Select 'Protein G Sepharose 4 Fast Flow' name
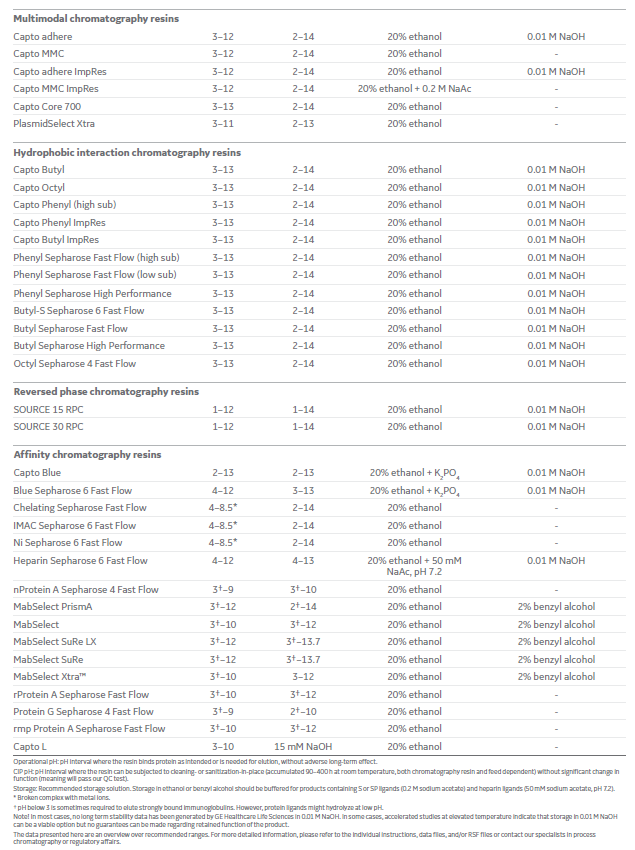Image resolution: width=635 pixels, height=850 pixels. pos(84,711)
